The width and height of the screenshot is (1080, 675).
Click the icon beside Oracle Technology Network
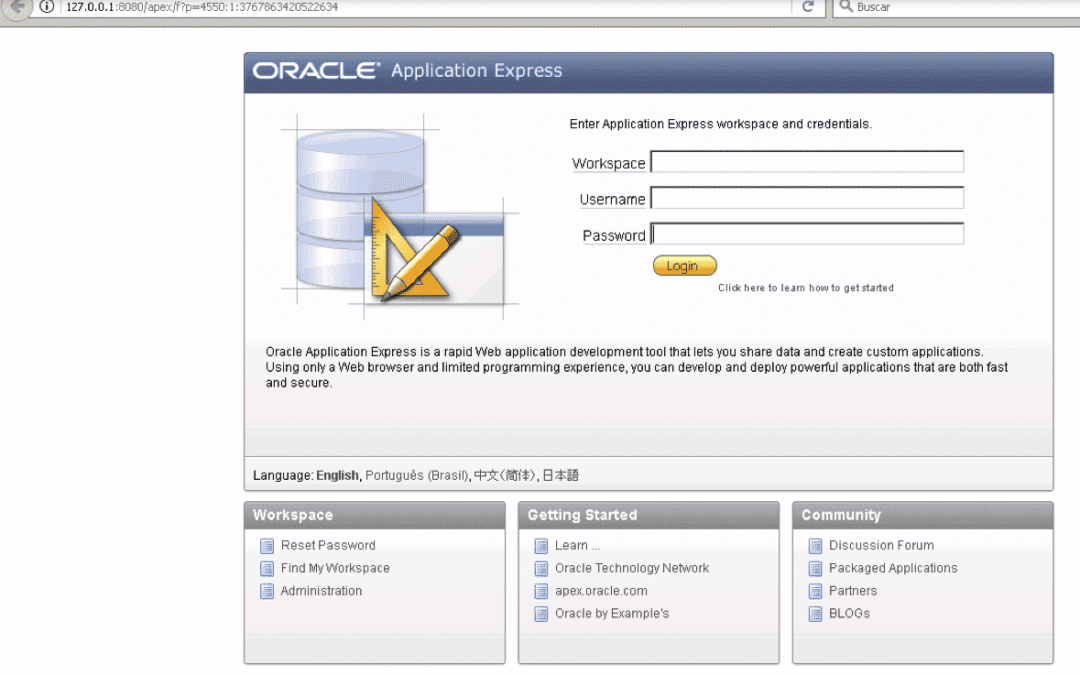[541, 569]
